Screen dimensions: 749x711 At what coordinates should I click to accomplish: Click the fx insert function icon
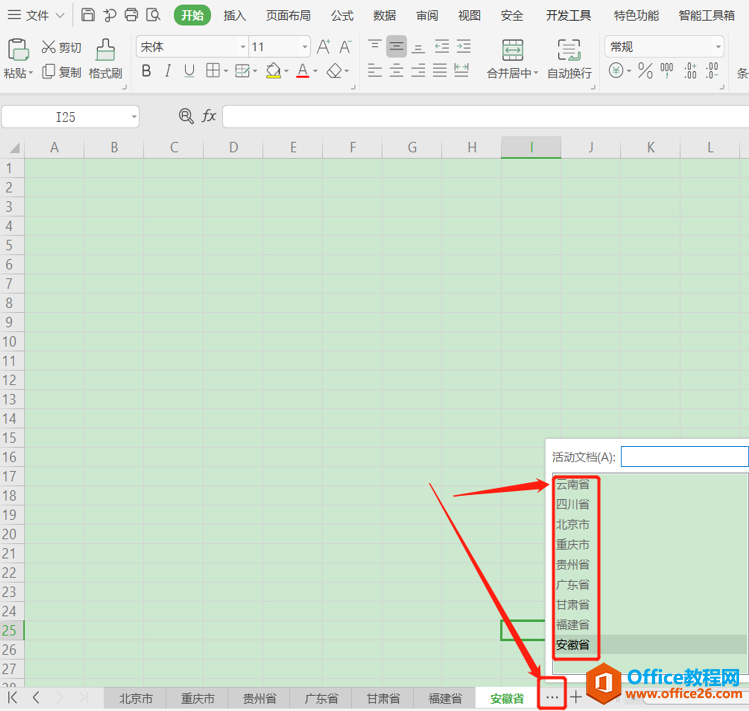209,116
